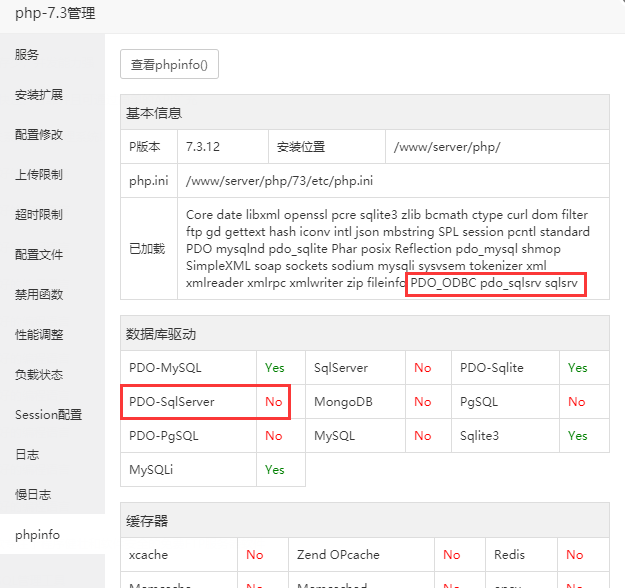
Task: Click the 数据库驱动 section header
Action: point(365,334)
